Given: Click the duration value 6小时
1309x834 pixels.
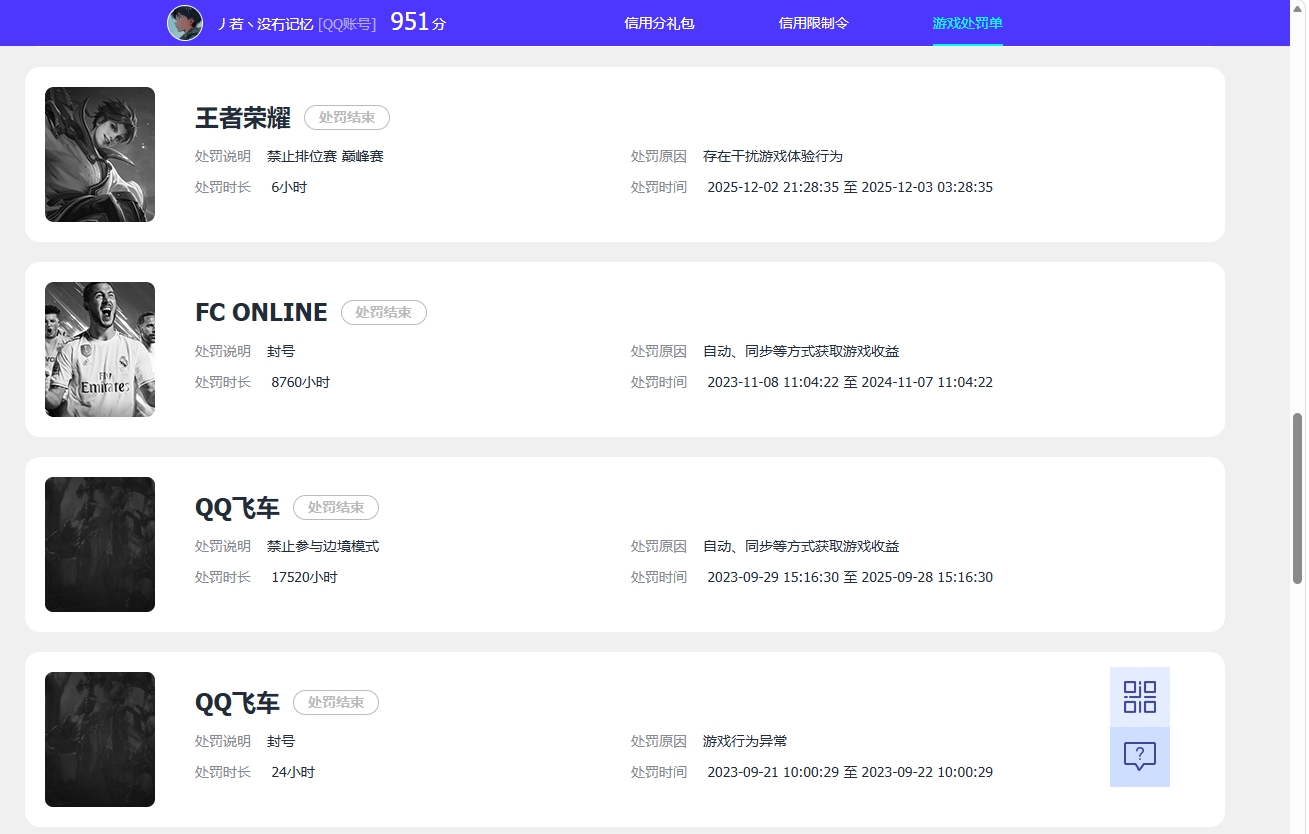Looking at the screenshot, I should [x=289, y=188].
